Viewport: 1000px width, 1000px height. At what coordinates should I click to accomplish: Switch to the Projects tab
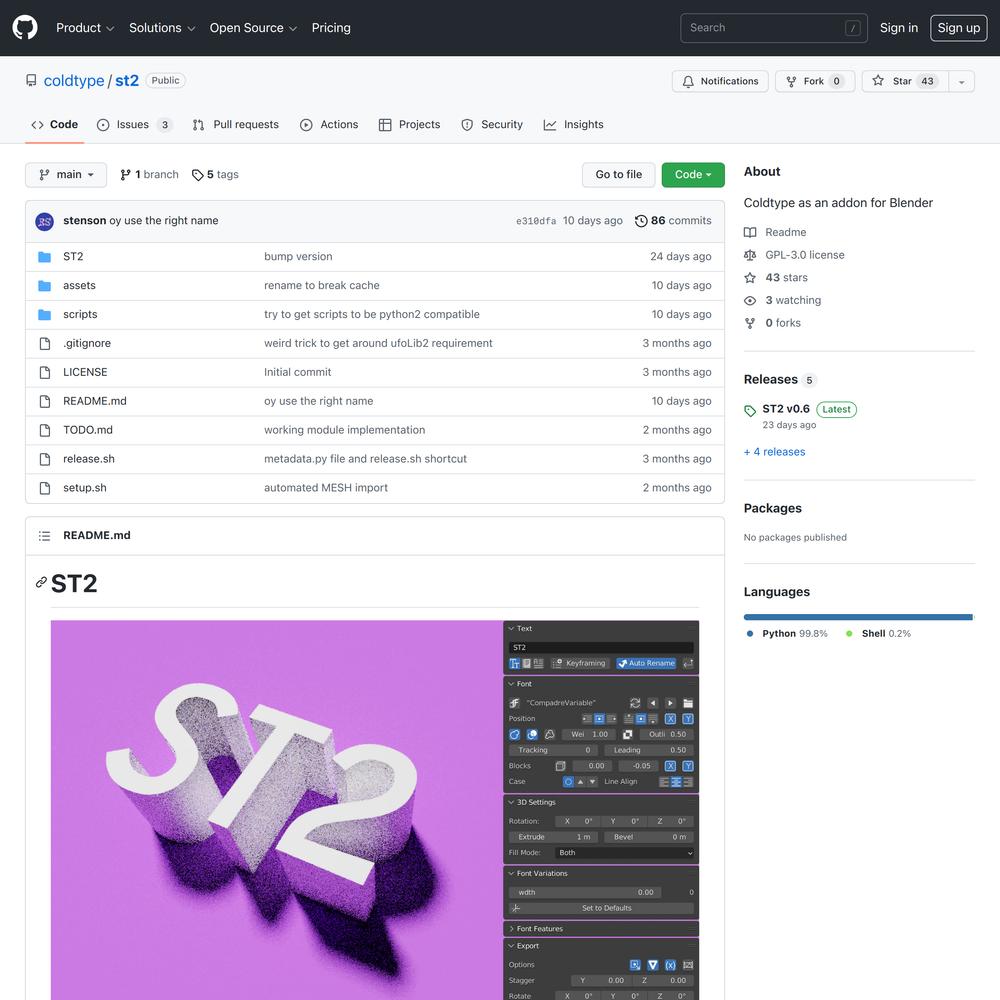coord(409,124)
